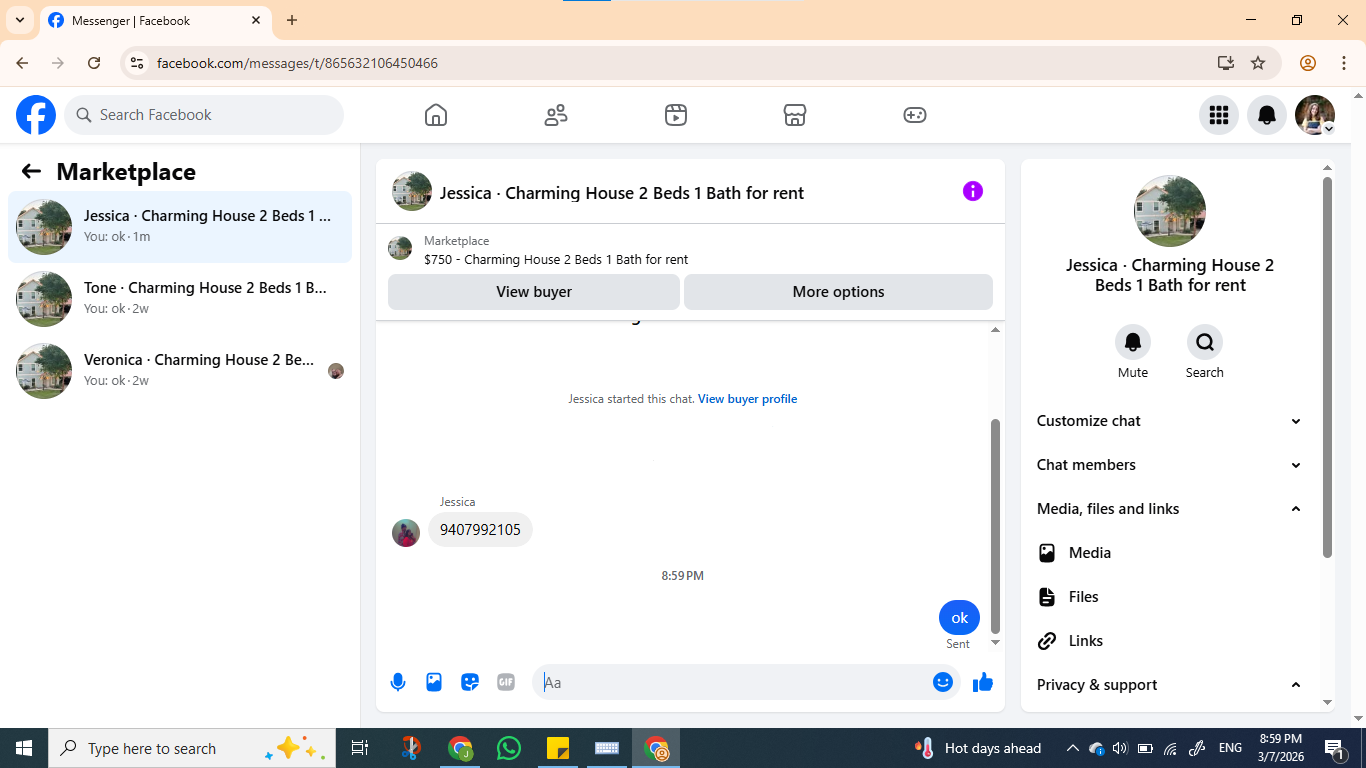Reload the page in browser

pos(94,63)
